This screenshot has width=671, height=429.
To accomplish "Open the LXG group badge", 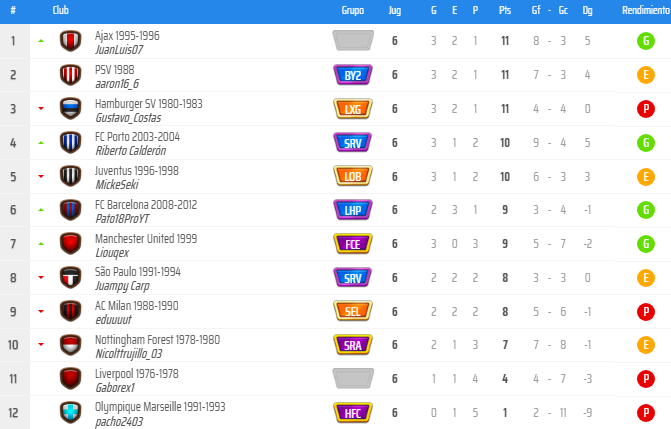I will click(353, 109).
